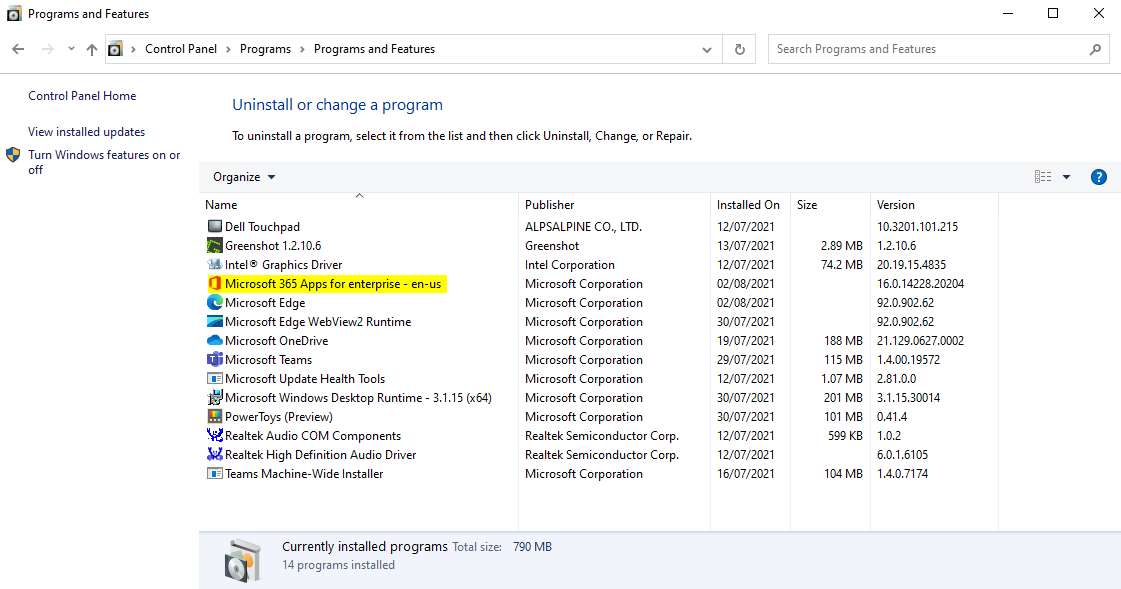Viewport: 1121px width, 589px height.
Task: Click the 74.2 MB size cell
Action: tap(841, 264)
